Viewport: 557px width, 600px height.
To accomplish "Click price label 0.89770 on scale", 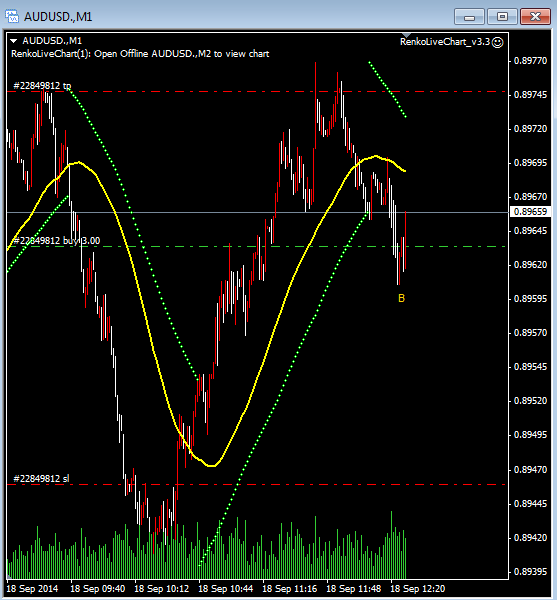I will click(x=530, y=61).
